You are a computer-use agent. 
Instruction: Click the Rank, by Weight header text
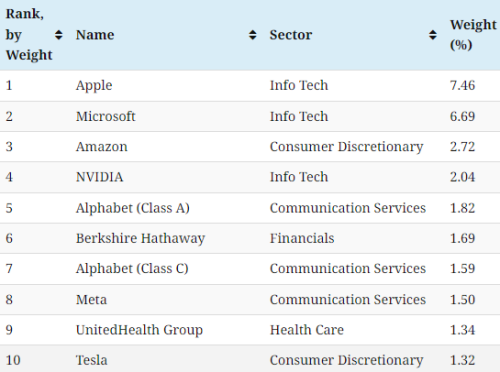tap(29, 35)
